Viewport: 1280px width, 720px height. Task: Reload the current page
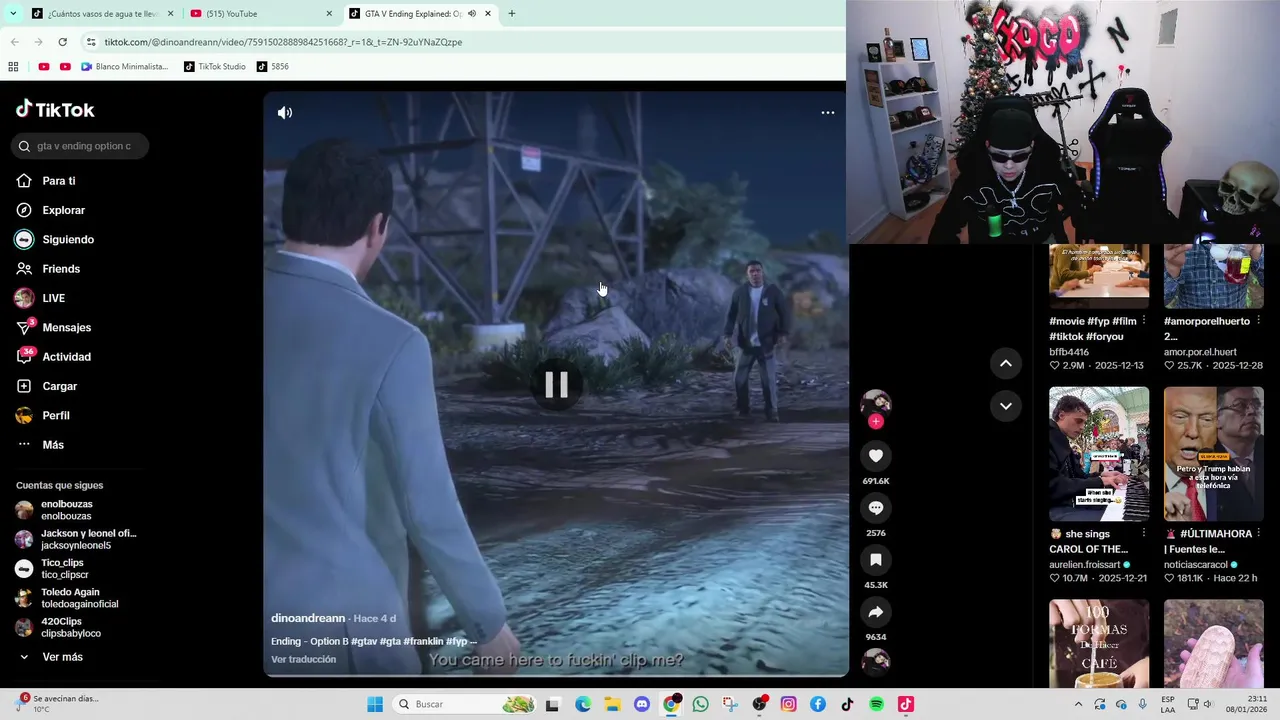[x=62, y=42]
